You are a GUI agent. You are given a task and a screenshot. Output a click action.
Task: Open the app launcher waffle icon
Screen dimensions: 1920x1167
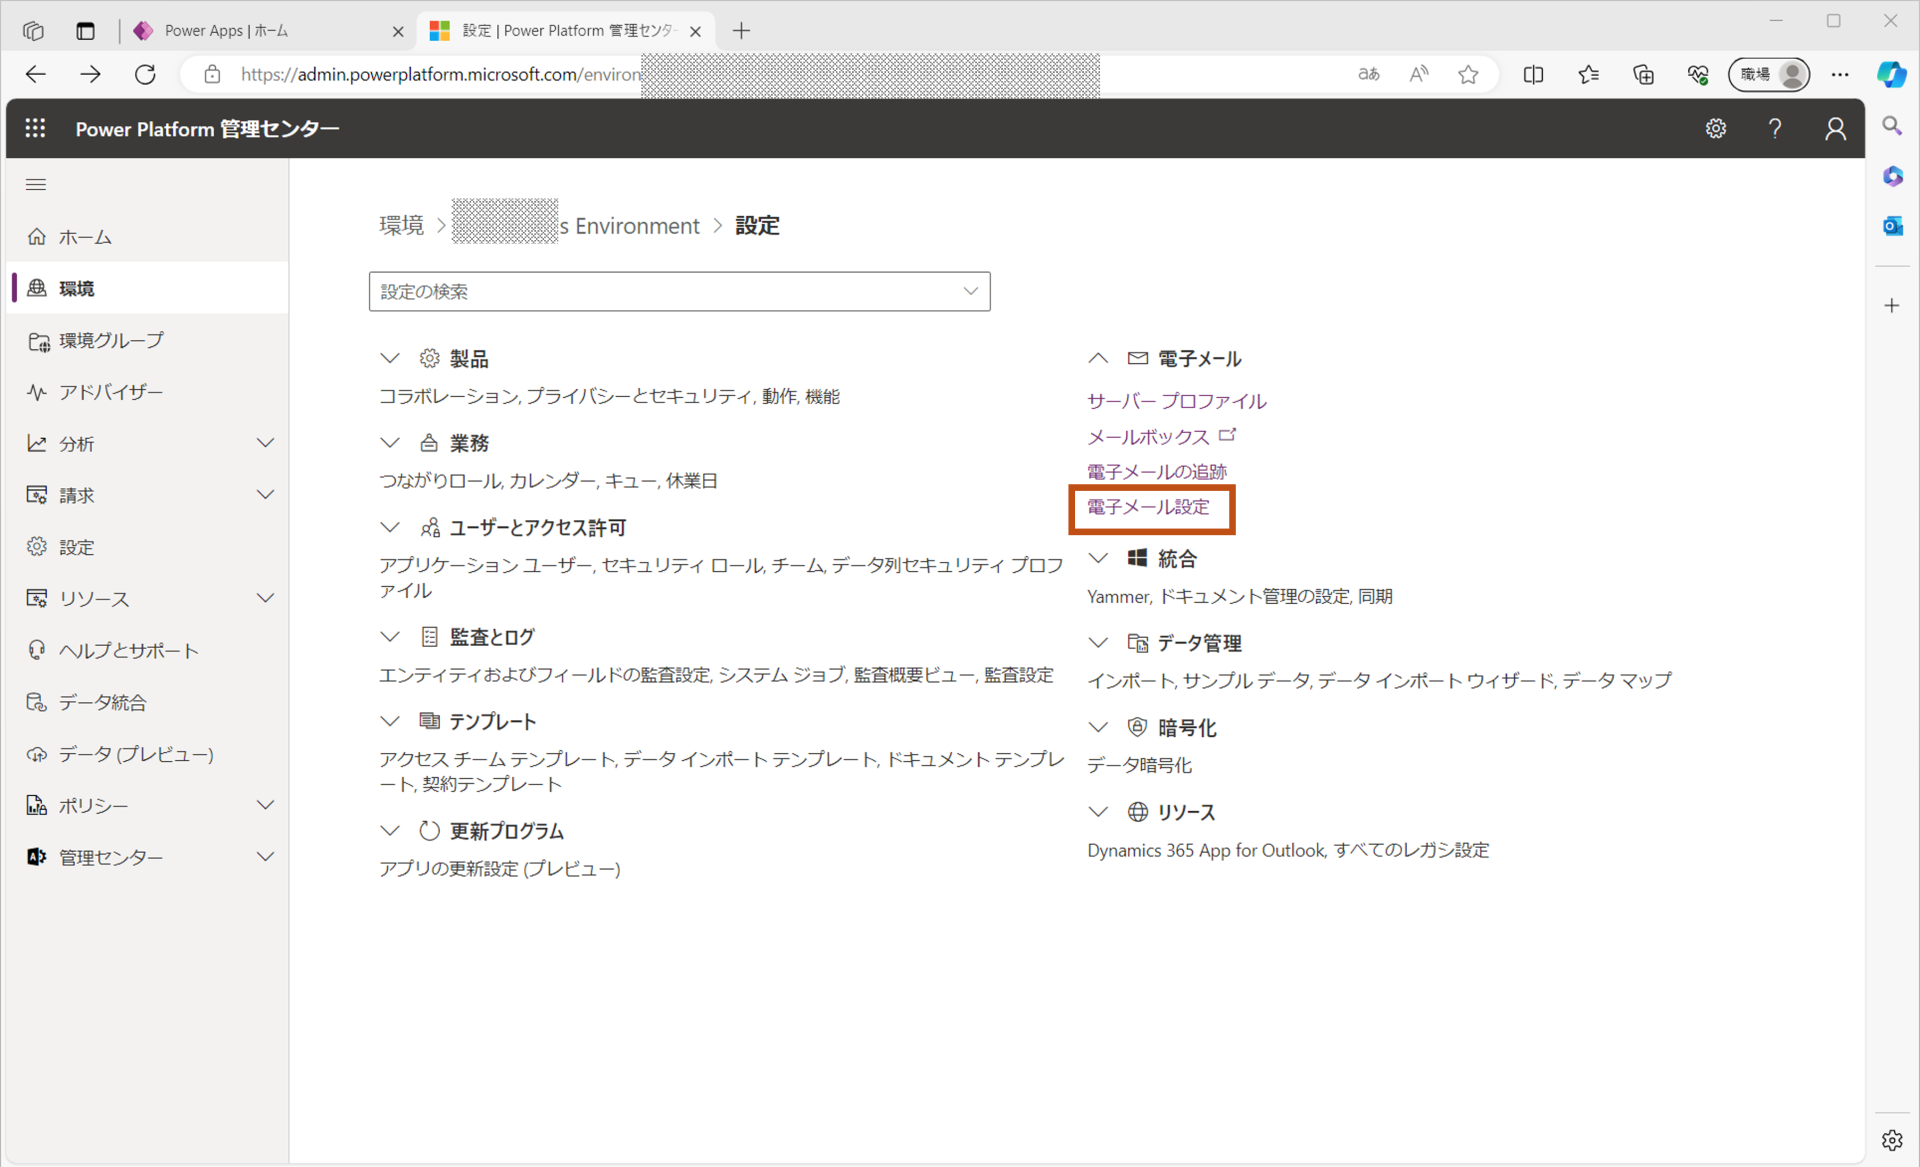pos(36,128)
